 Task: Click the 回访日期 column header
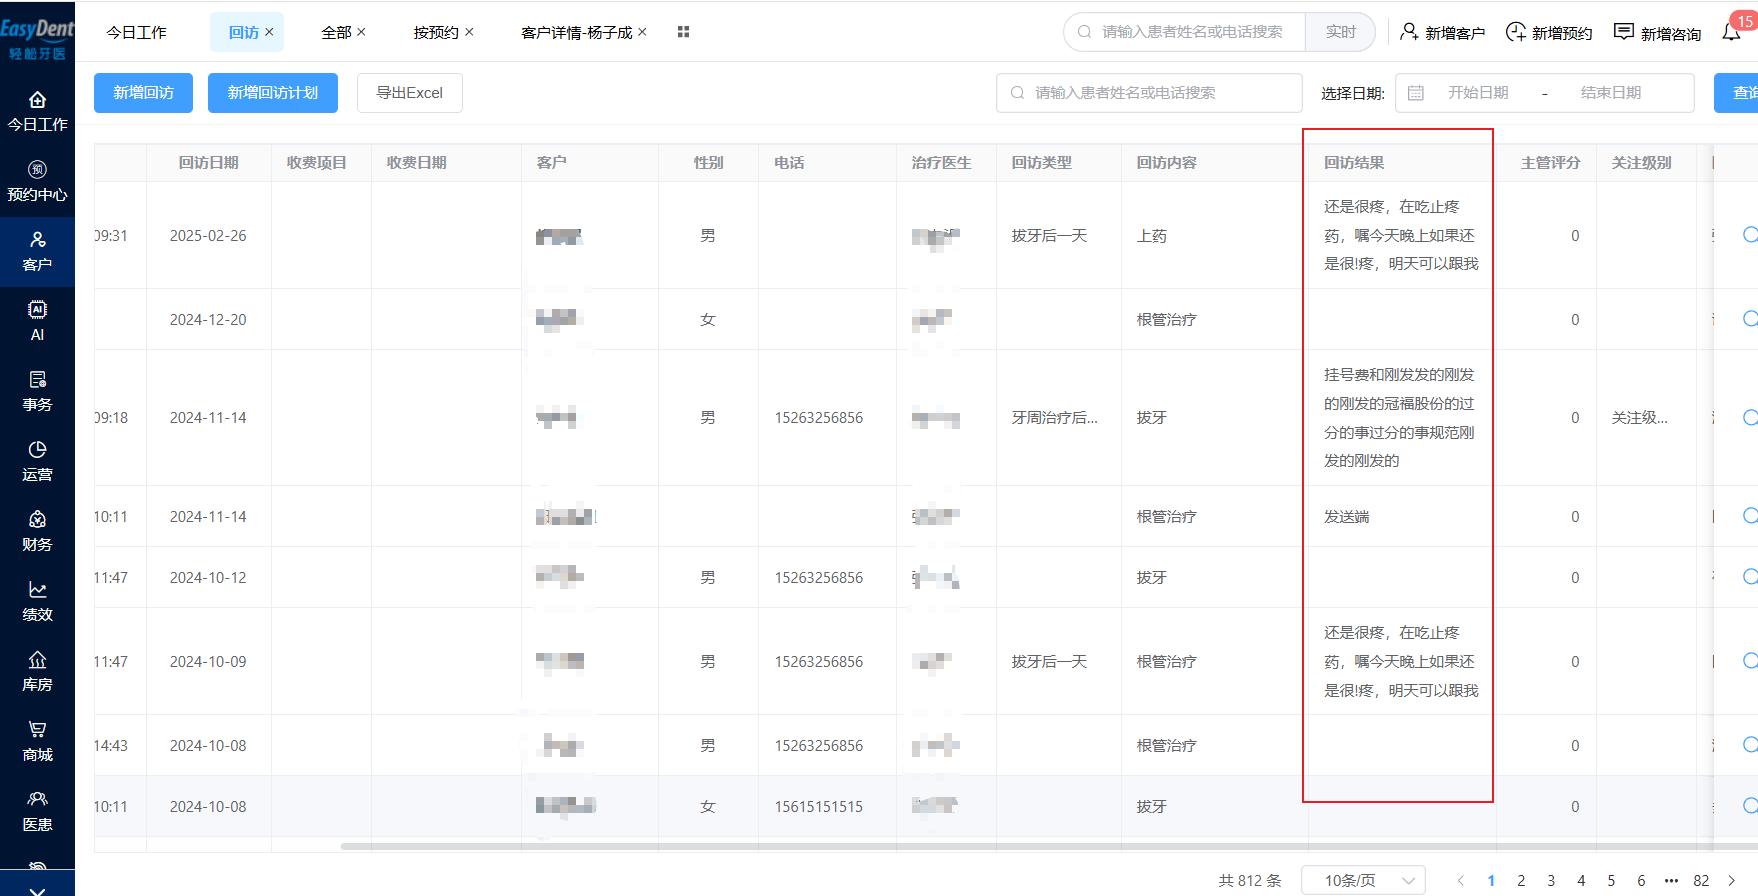click(x=208, y=162)
